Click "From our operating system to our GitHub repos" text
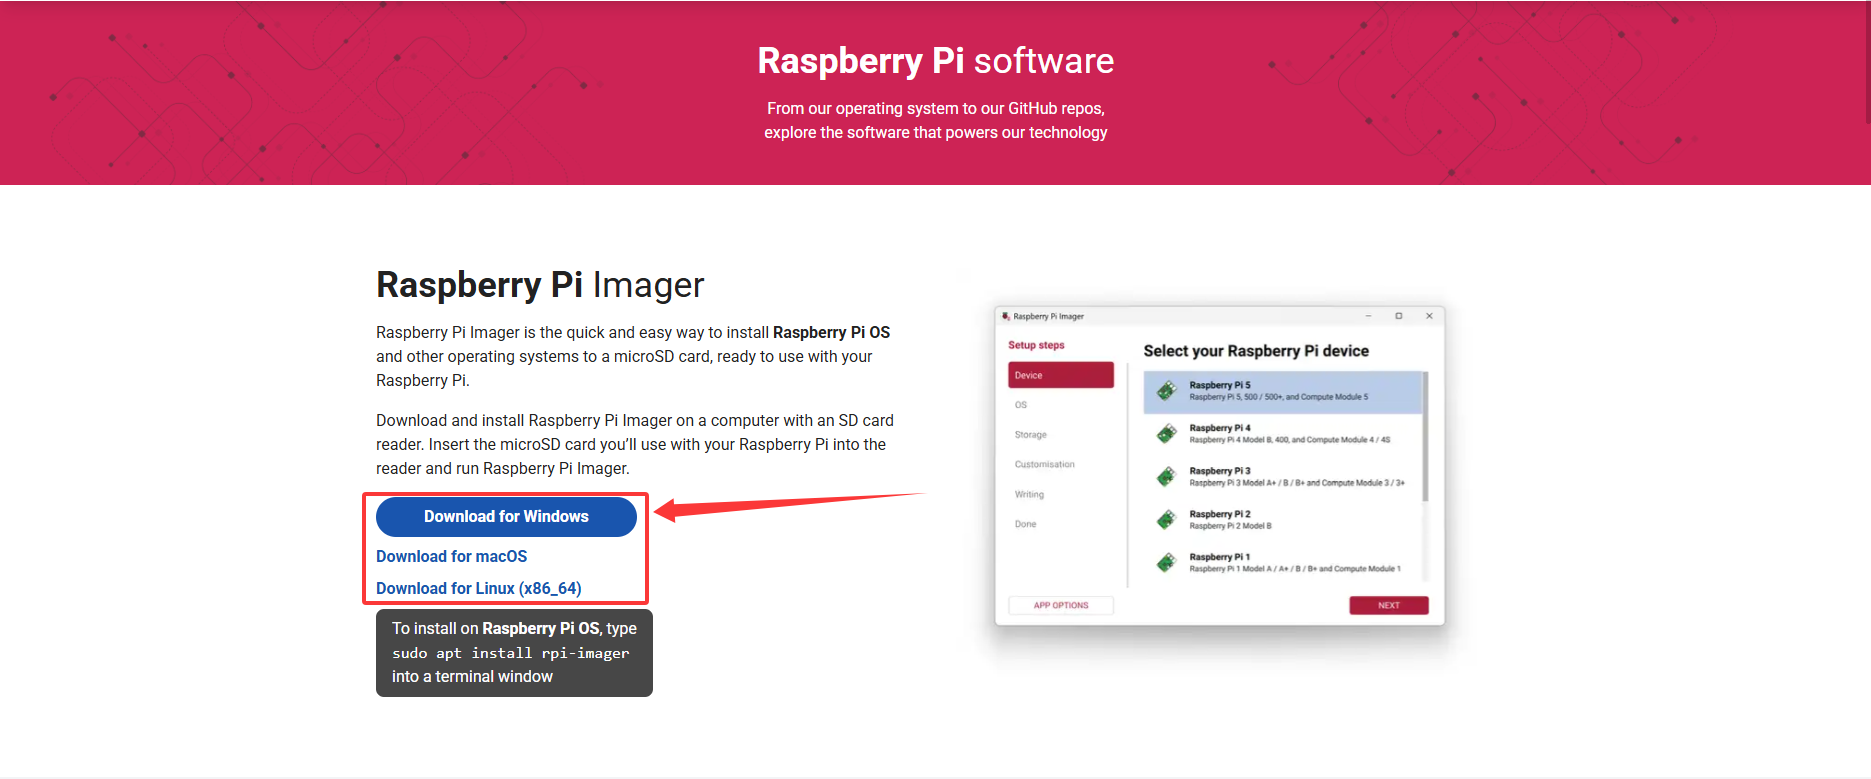This screenshot has height=779, width=1871. point(936,109)
